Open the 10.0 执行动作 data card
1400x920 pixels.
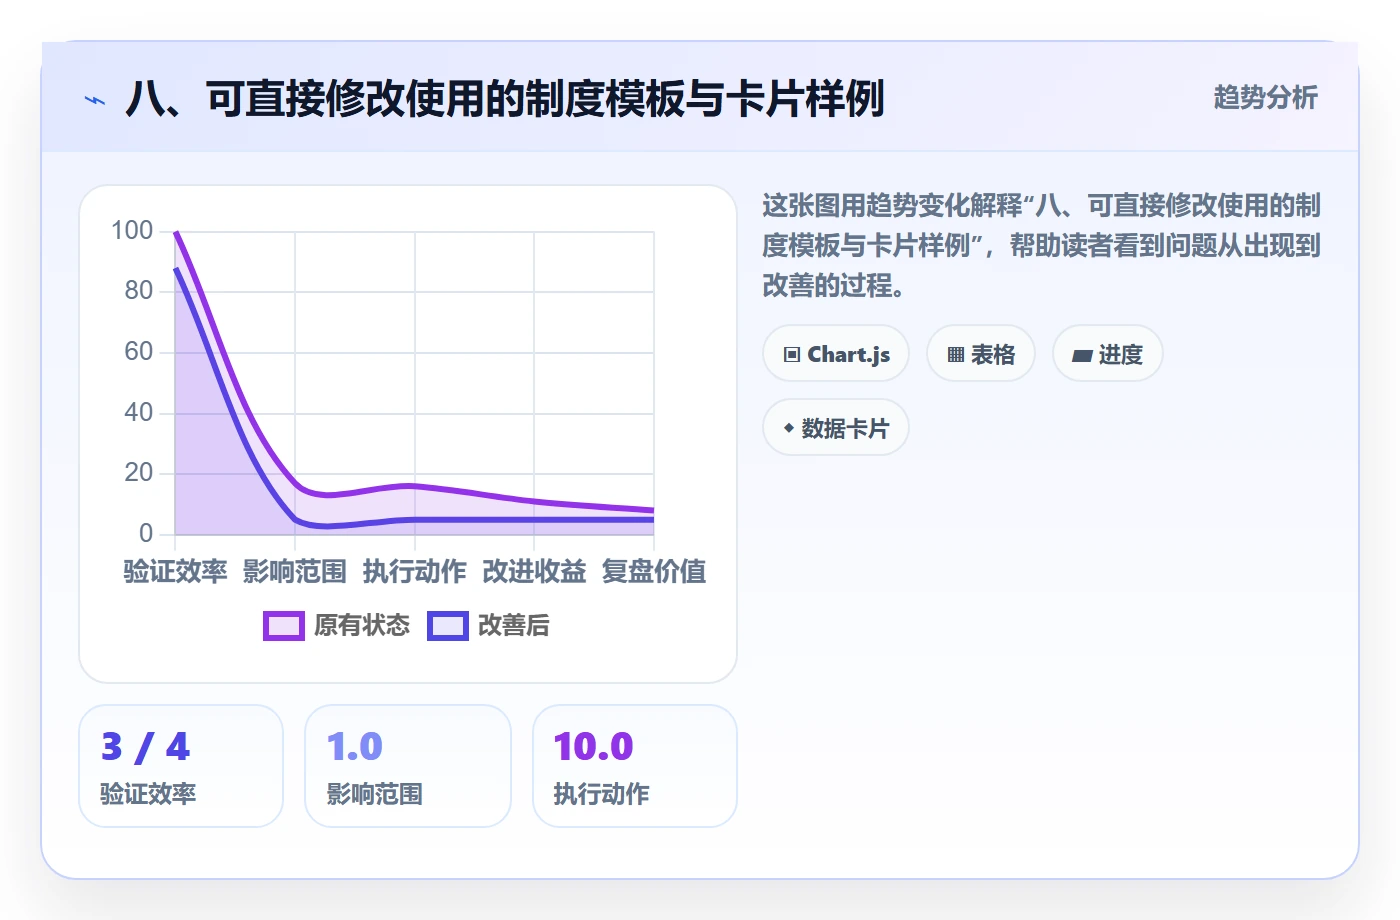[635, 766]
